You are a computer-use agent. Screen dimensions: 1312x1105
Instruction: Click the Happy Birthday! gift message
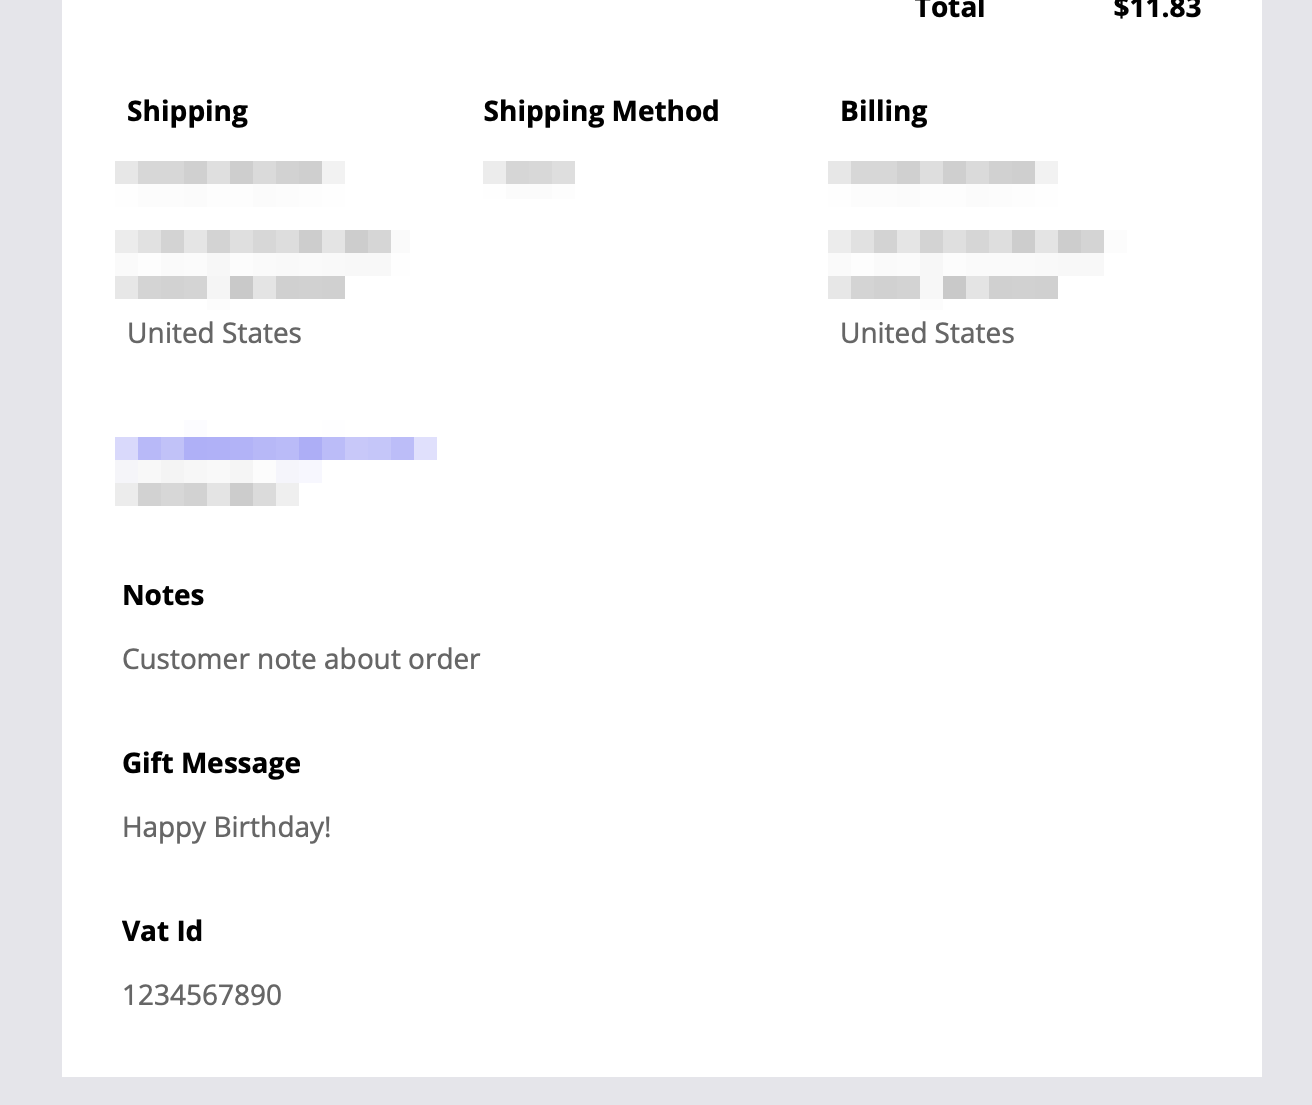coord(226,827)
